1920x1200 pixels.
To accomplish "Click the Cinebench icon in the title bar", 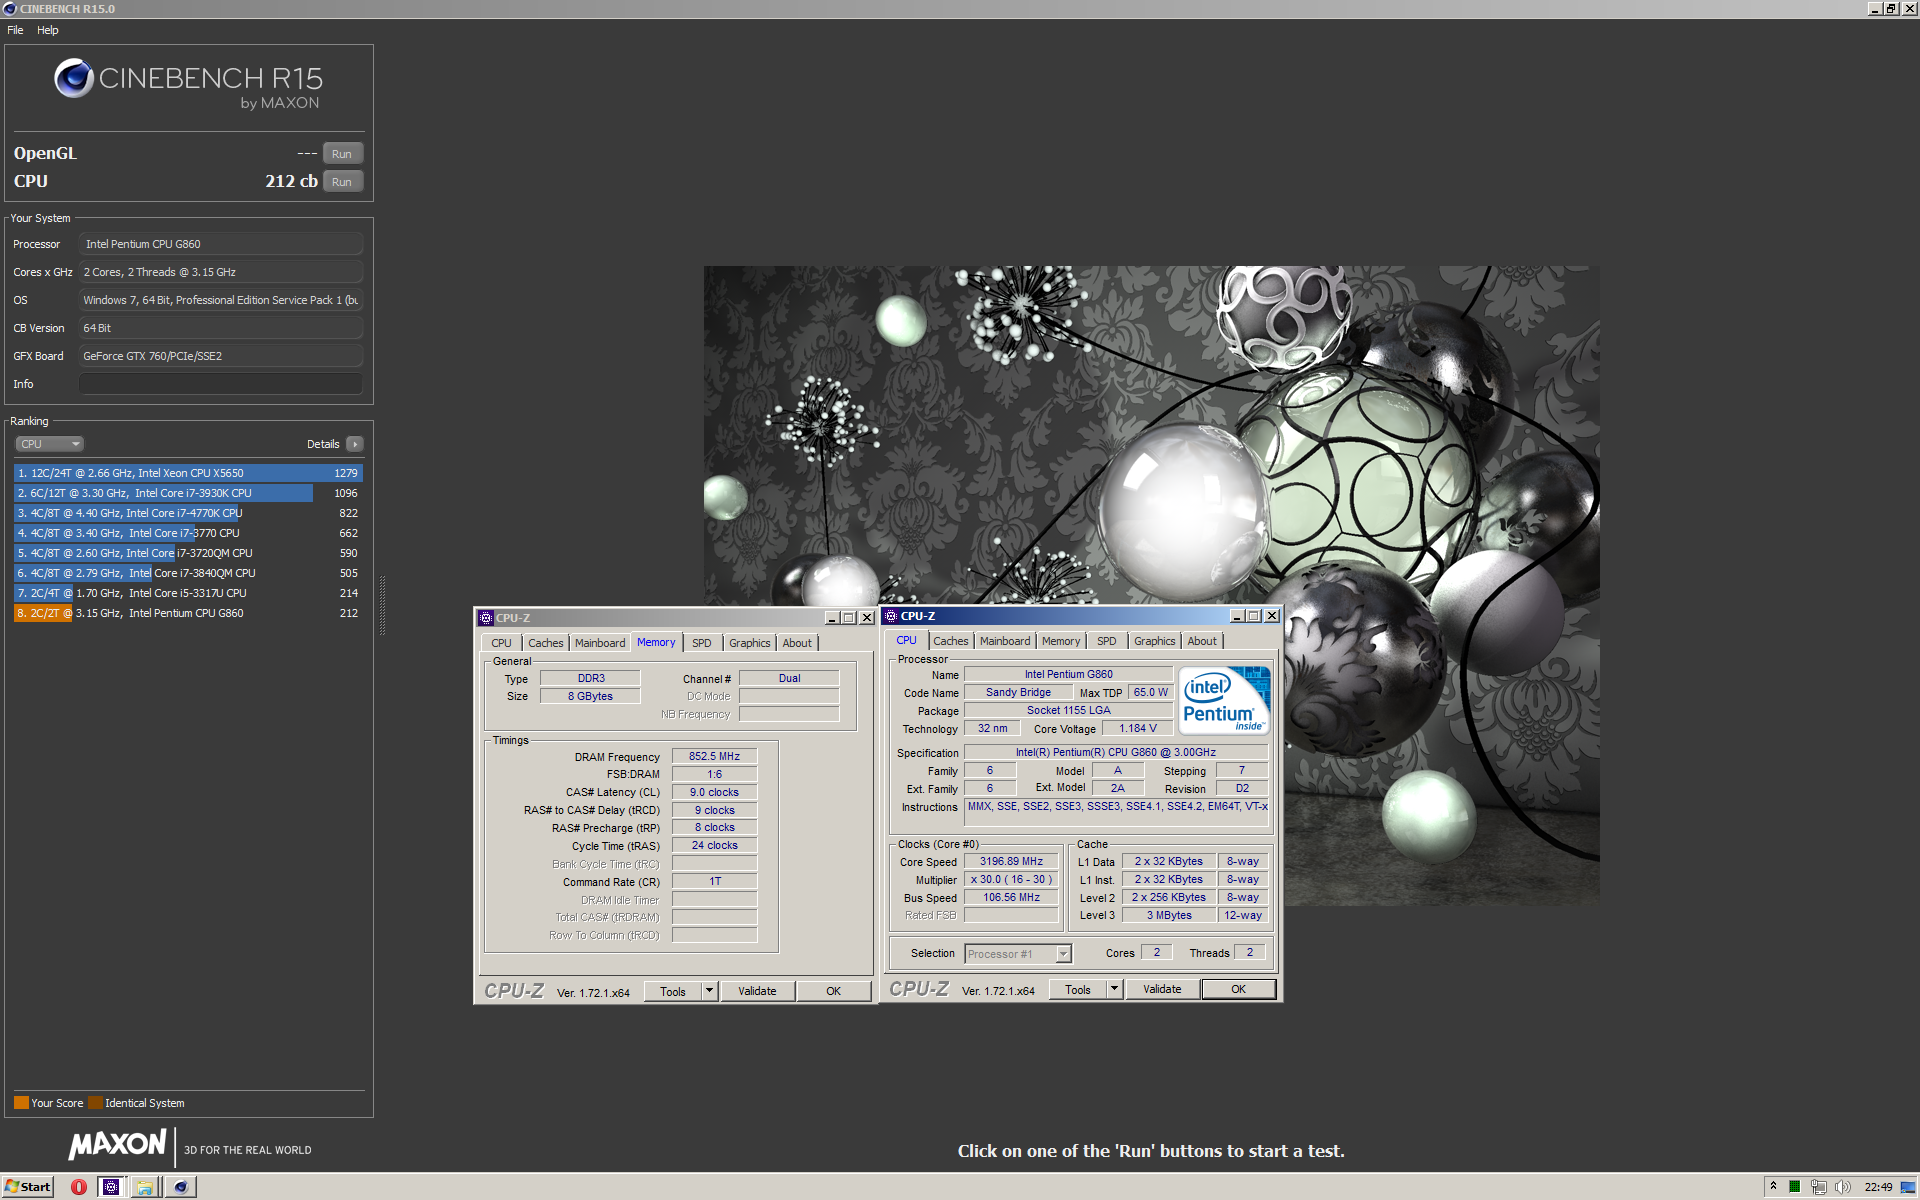I will click(x=10, y=9).
